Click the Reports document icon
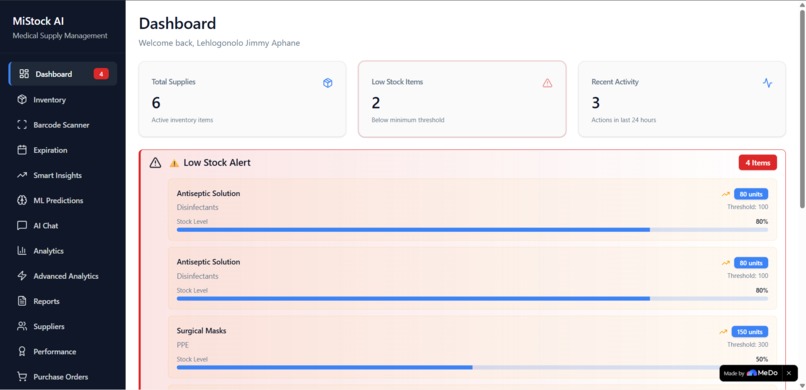The width and height of the screenshot is (806, 390). [22, 301]
